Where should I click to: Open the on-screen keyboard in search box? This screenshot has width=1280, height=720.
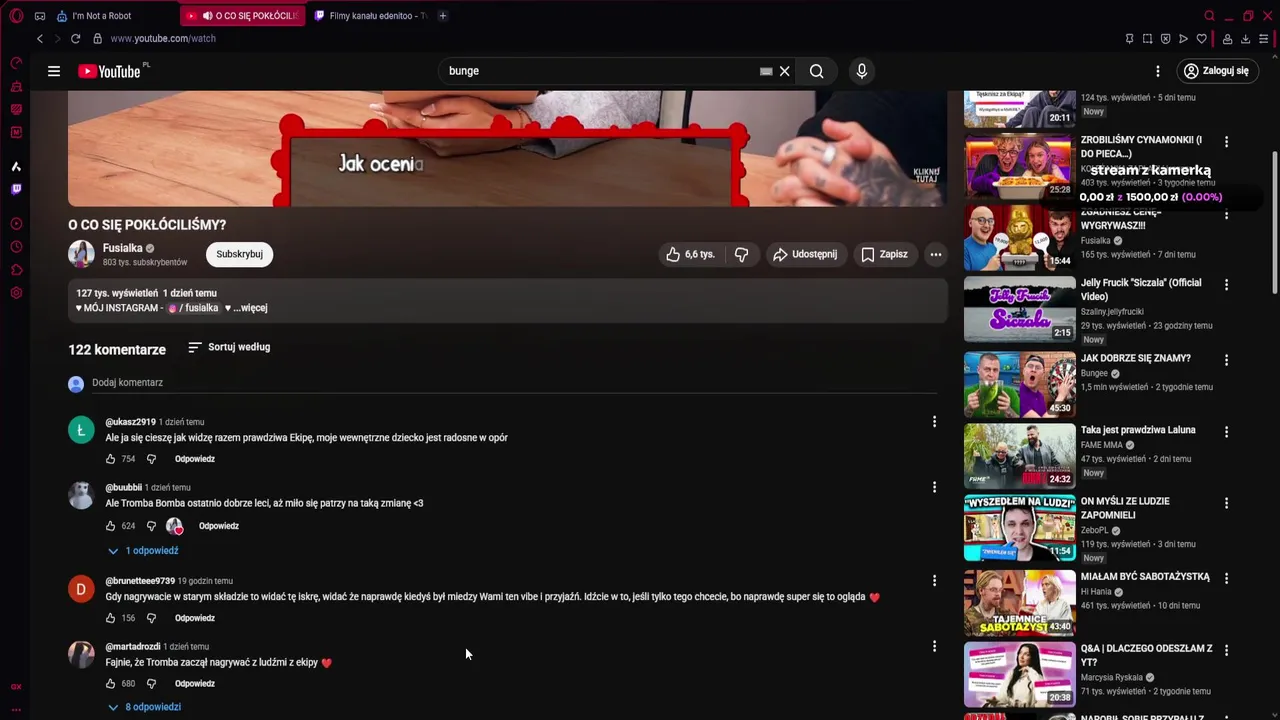[x=766, y=71]
